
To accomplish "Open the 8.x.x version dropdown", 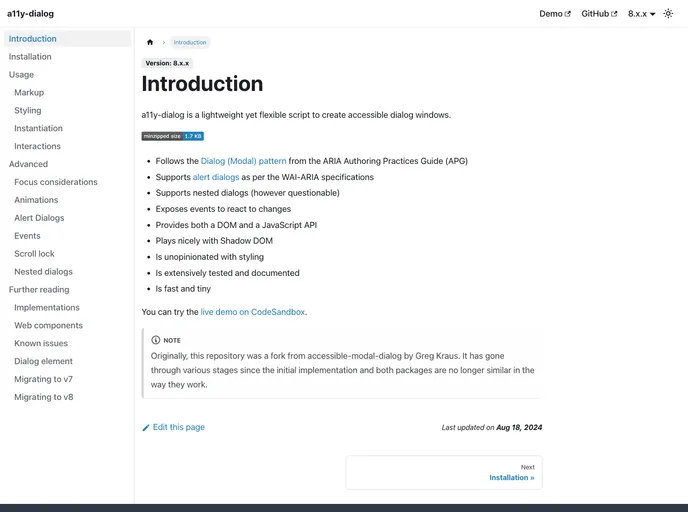I will 641,14.
